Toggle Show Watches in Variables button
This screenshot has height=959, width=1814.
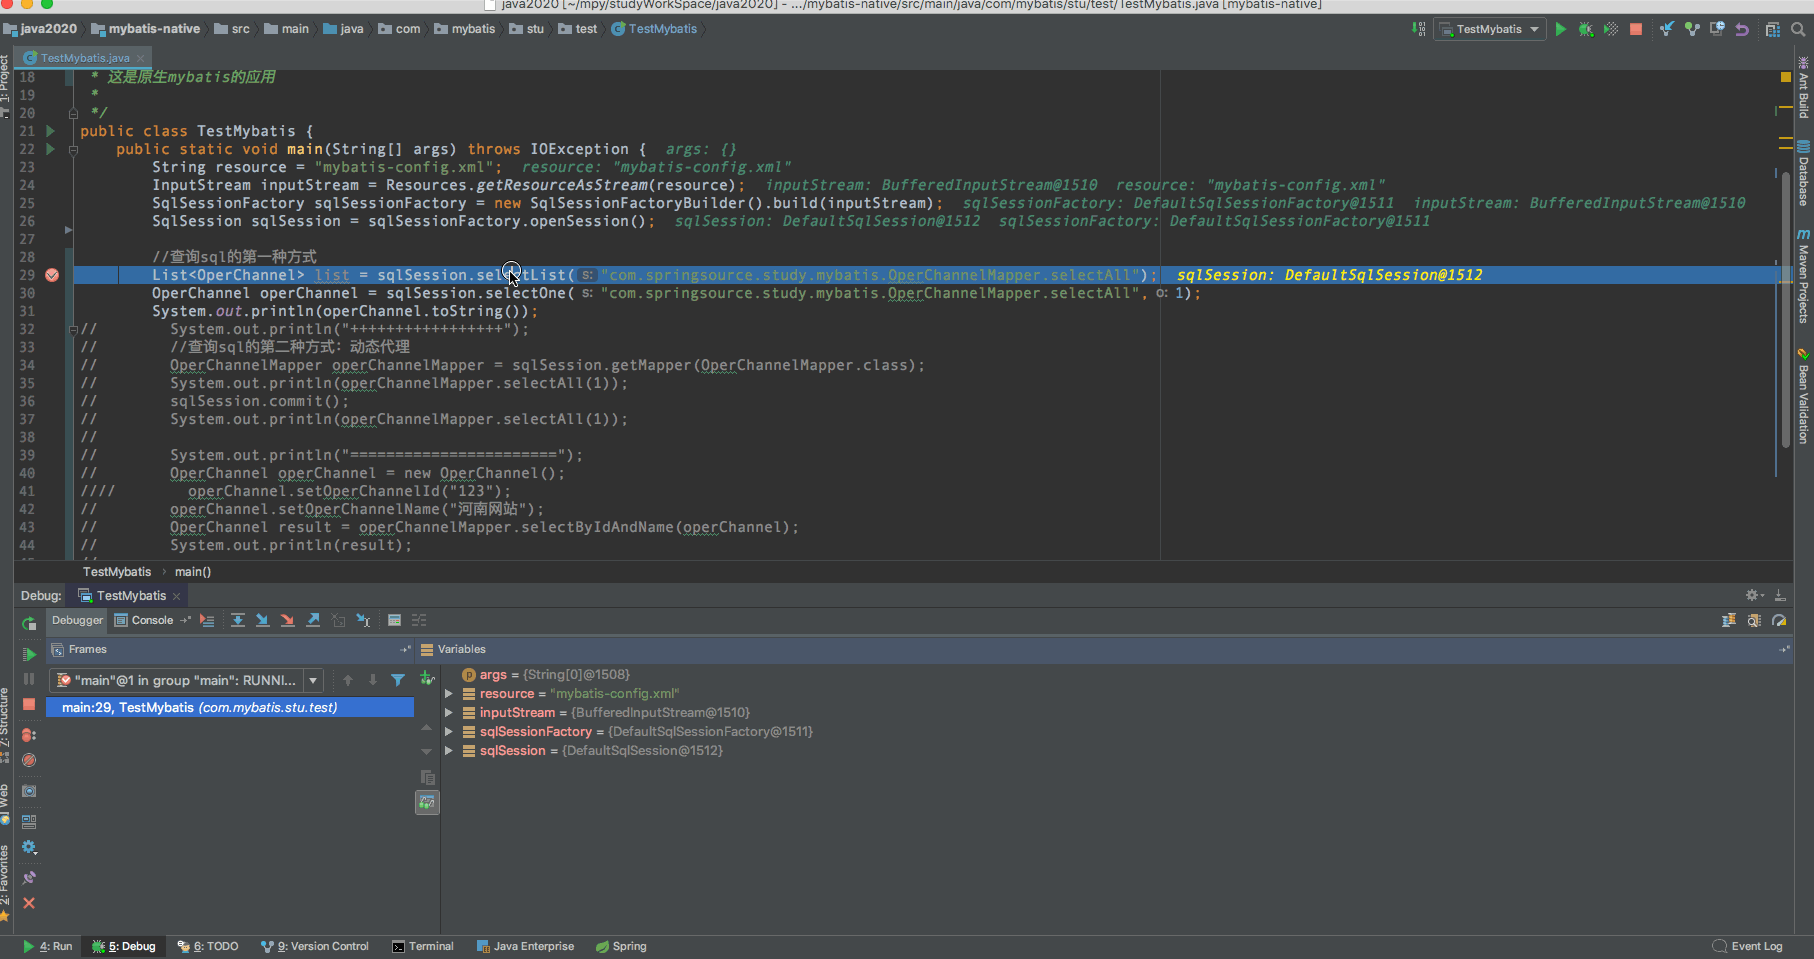427,803
